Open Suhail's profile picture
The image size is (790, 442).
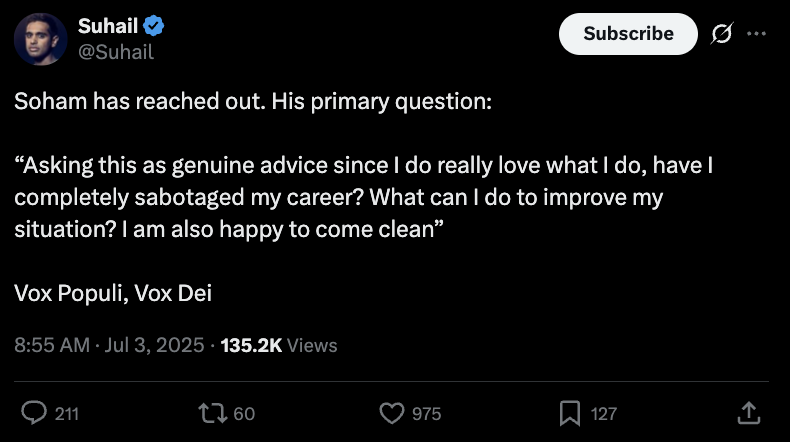pyautogui.click(x=41, y=39)
